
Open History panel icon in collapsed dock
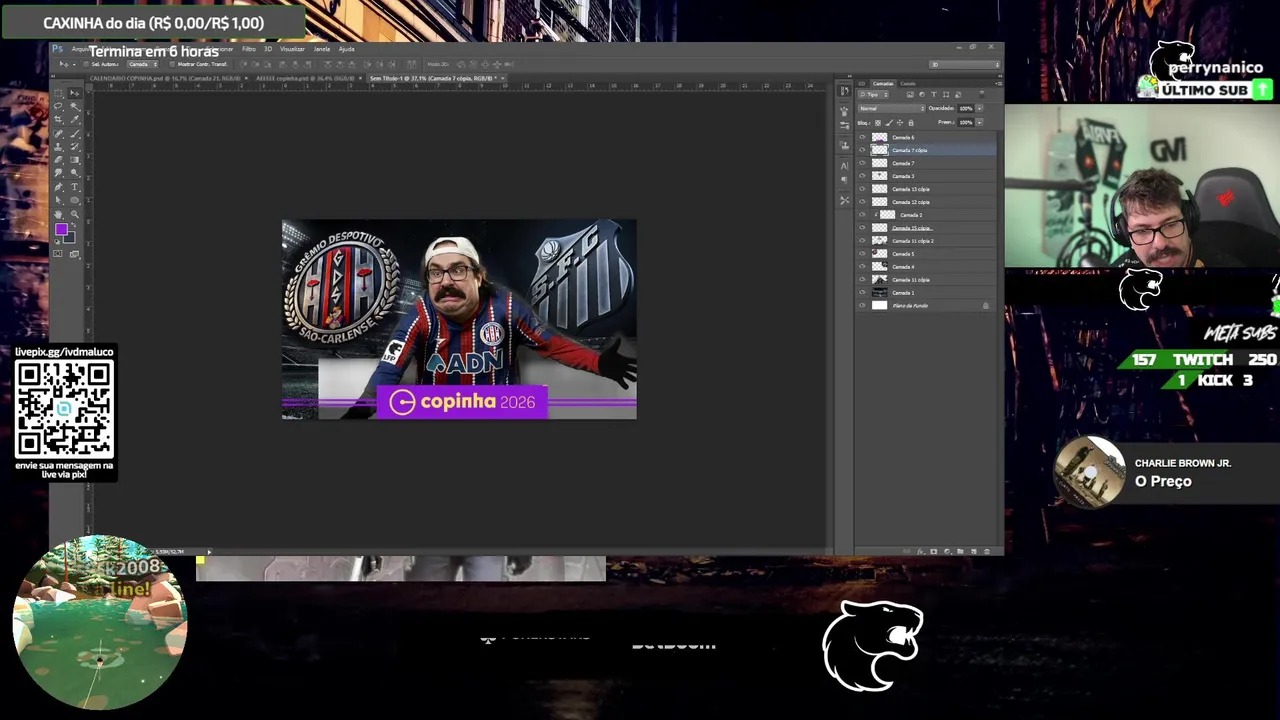pyautogui.click(x=844, y=91)
